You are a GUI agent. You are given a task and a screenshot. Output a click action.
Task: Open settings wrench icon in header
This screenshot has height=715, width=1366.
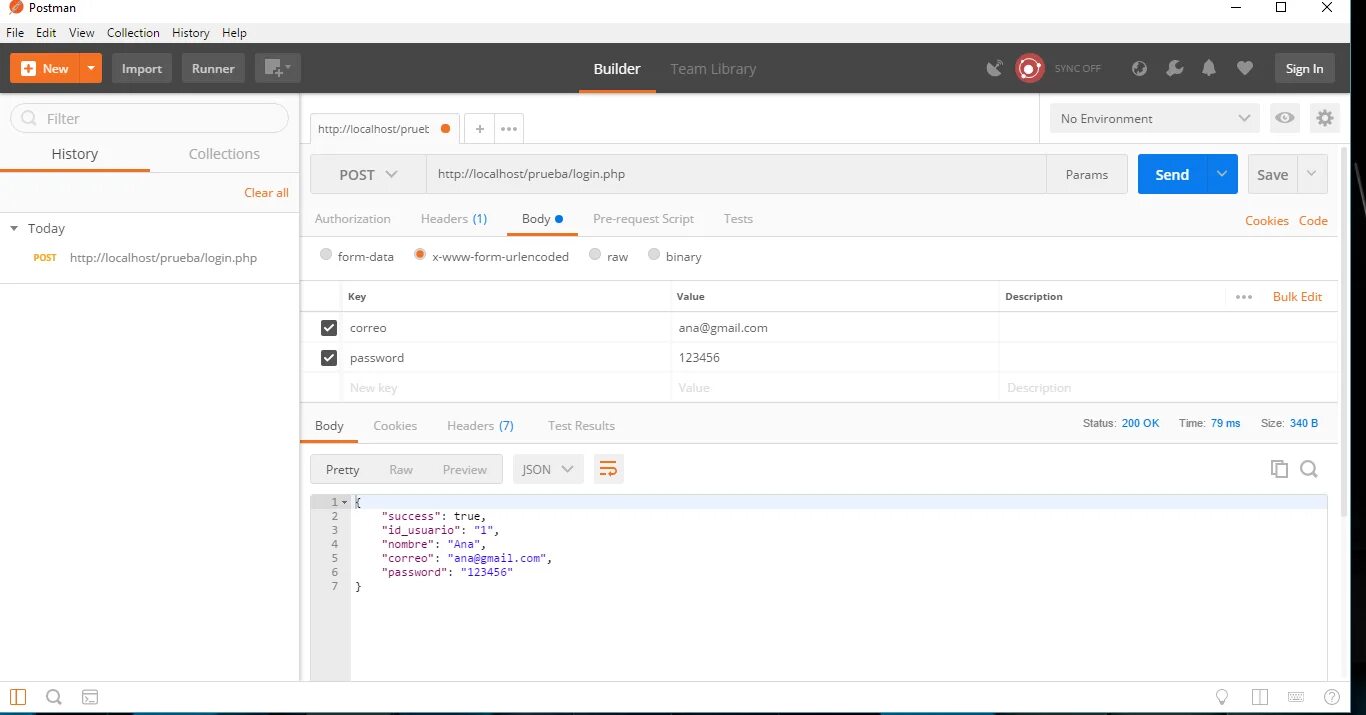point(1175,68)
